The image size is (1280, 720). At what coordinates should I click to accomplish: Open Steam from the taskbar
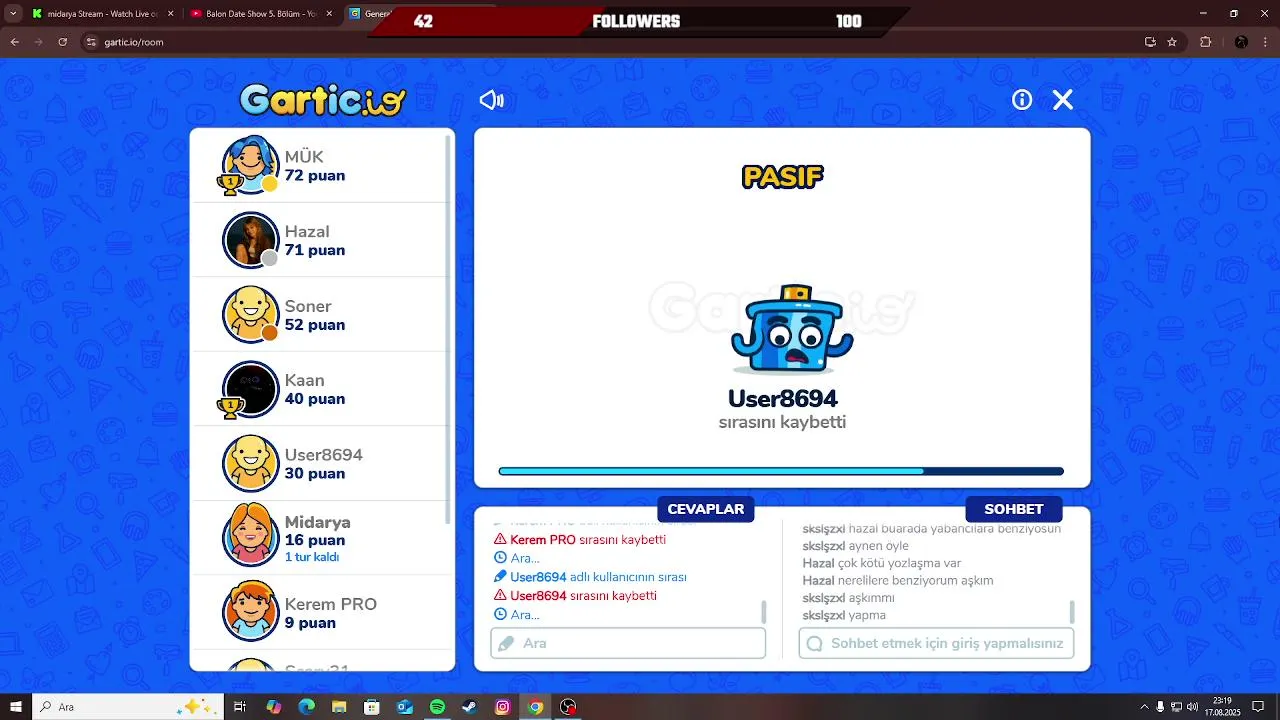[470, 707]
